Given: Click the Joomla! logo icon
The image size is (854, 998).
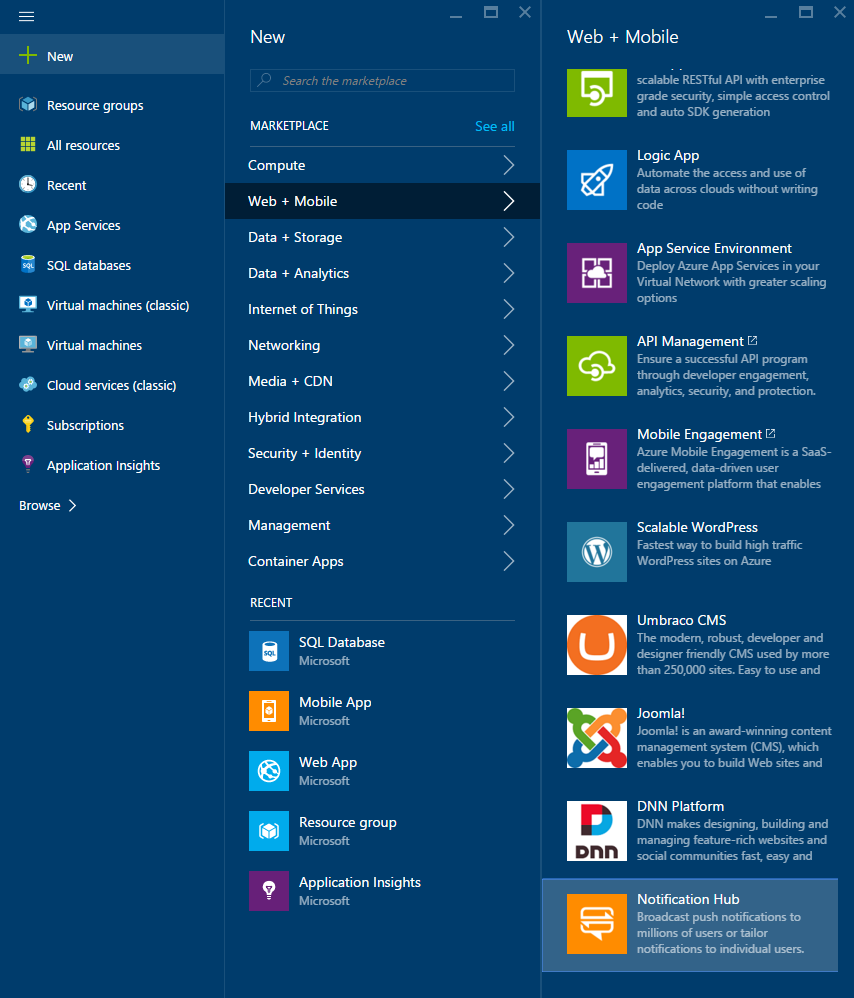Looking at the screenshot, I should point(597,738).
